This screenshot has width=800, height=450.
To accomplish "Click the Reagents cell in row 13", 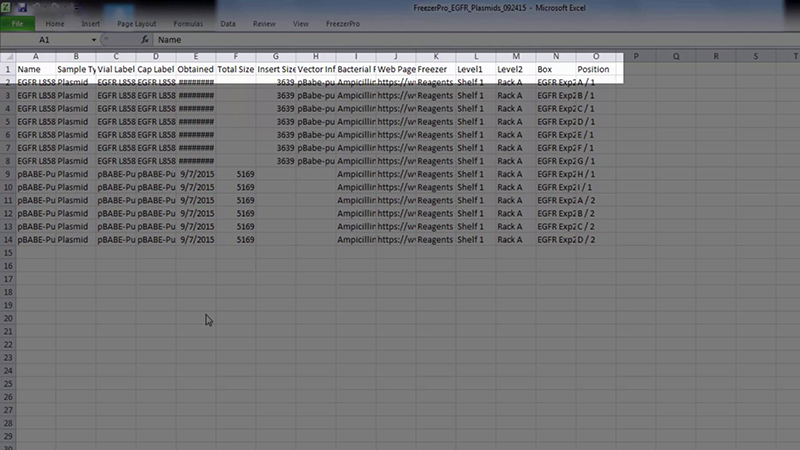I will 436,227.
